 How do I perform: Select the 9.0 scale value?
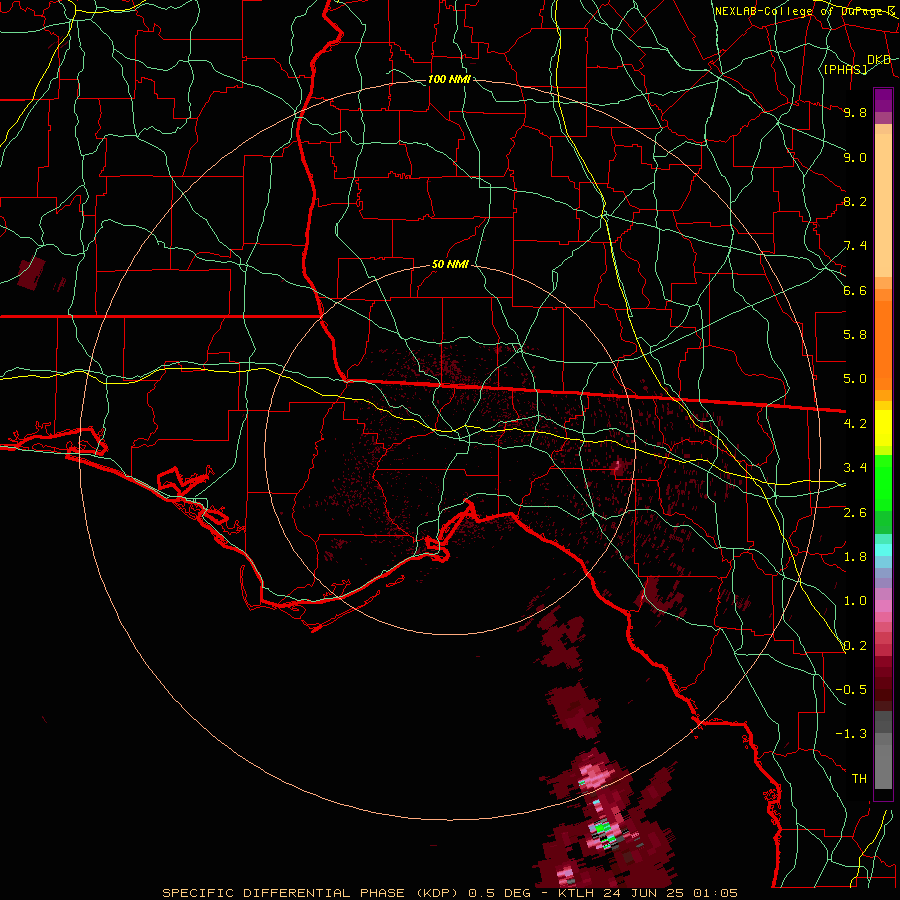point(855,157)
